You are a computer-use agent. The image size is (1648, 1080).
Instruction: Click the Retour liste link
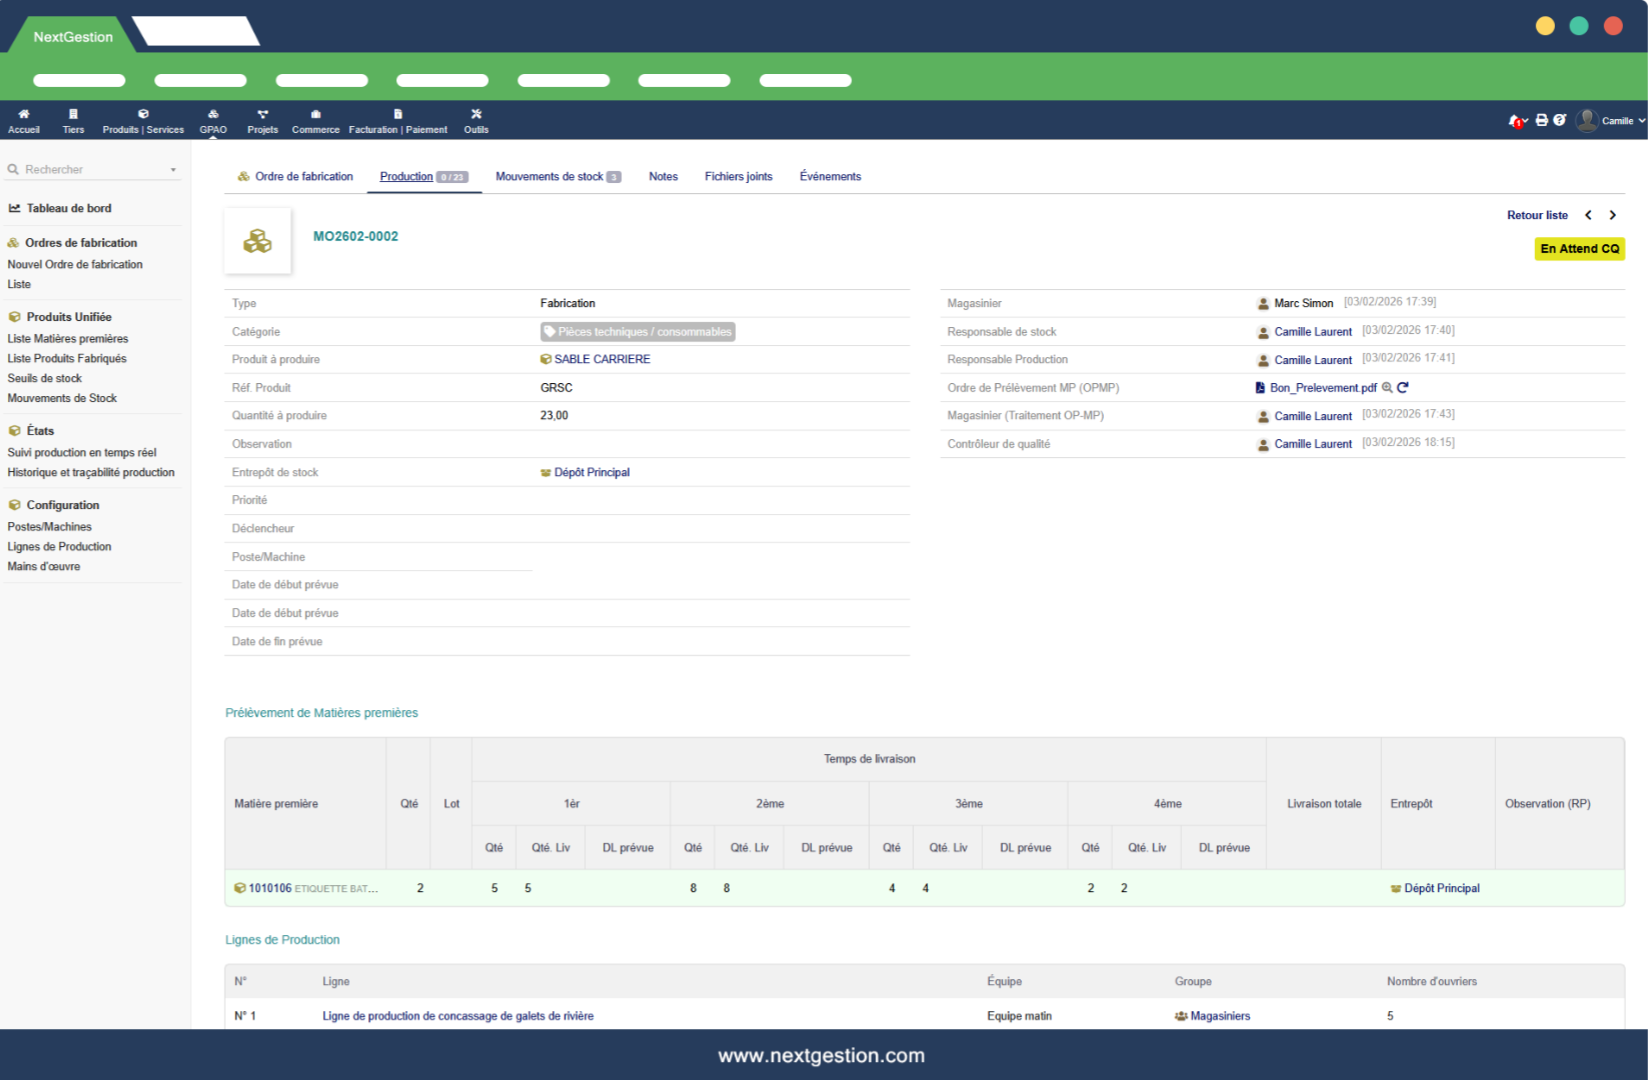[1537, 215]
